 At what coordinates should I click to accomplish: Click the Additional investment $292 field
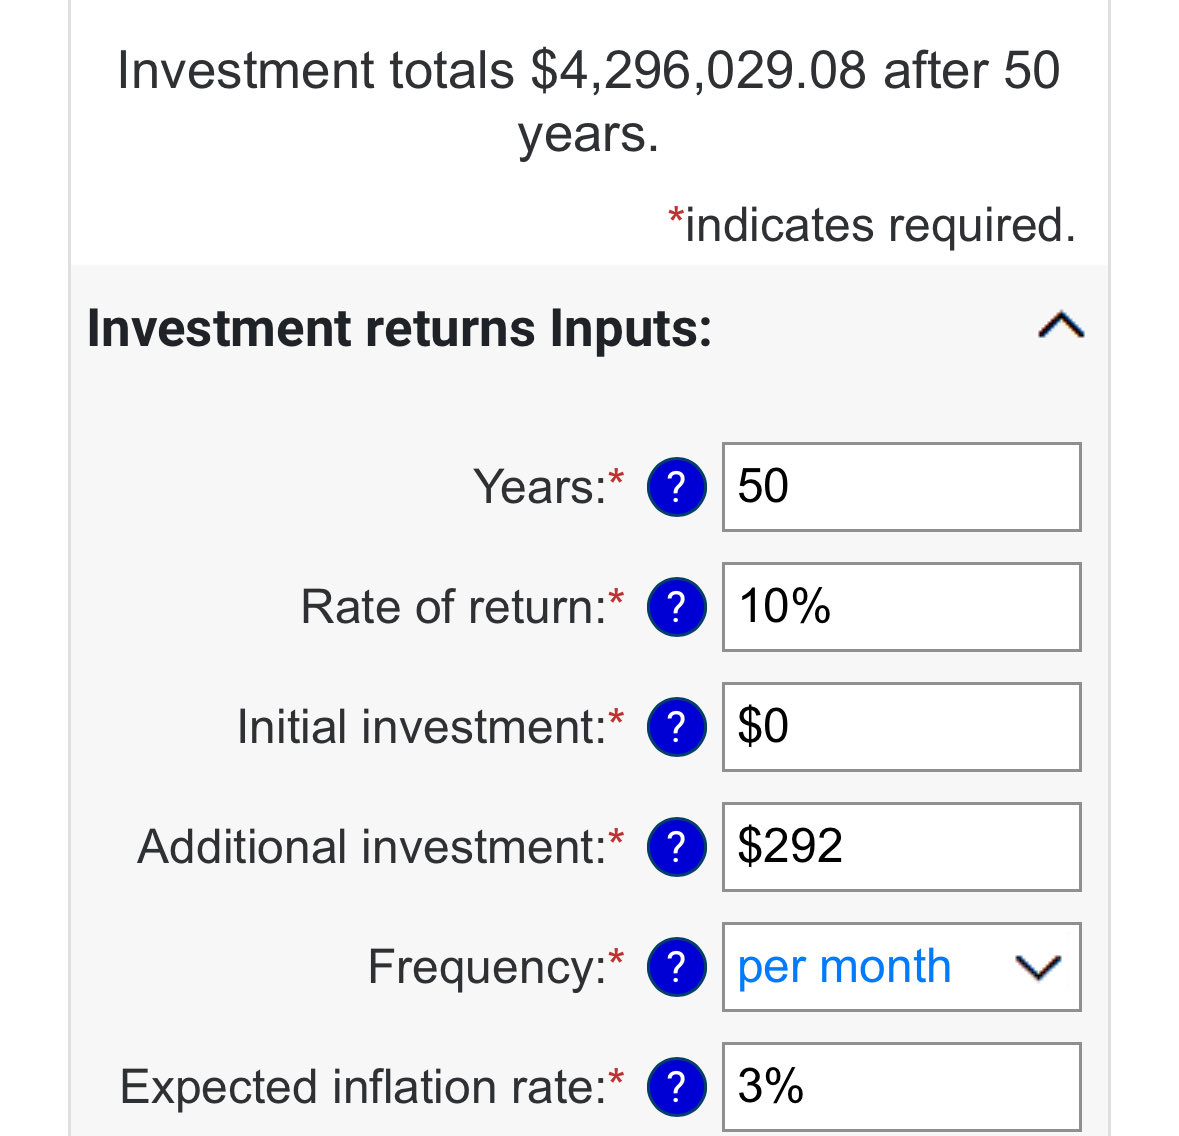[901, 847]
